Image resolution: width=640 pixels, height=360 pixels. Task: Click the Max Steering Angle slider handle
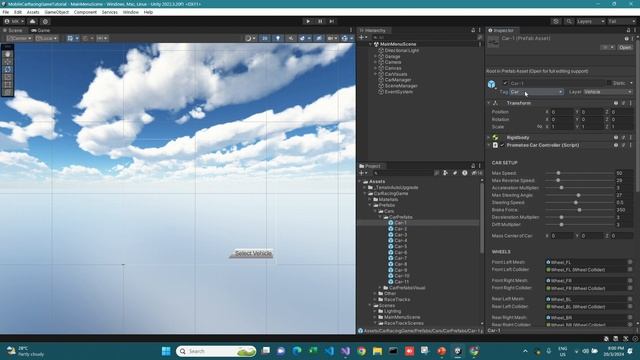[x=578, y=195]
